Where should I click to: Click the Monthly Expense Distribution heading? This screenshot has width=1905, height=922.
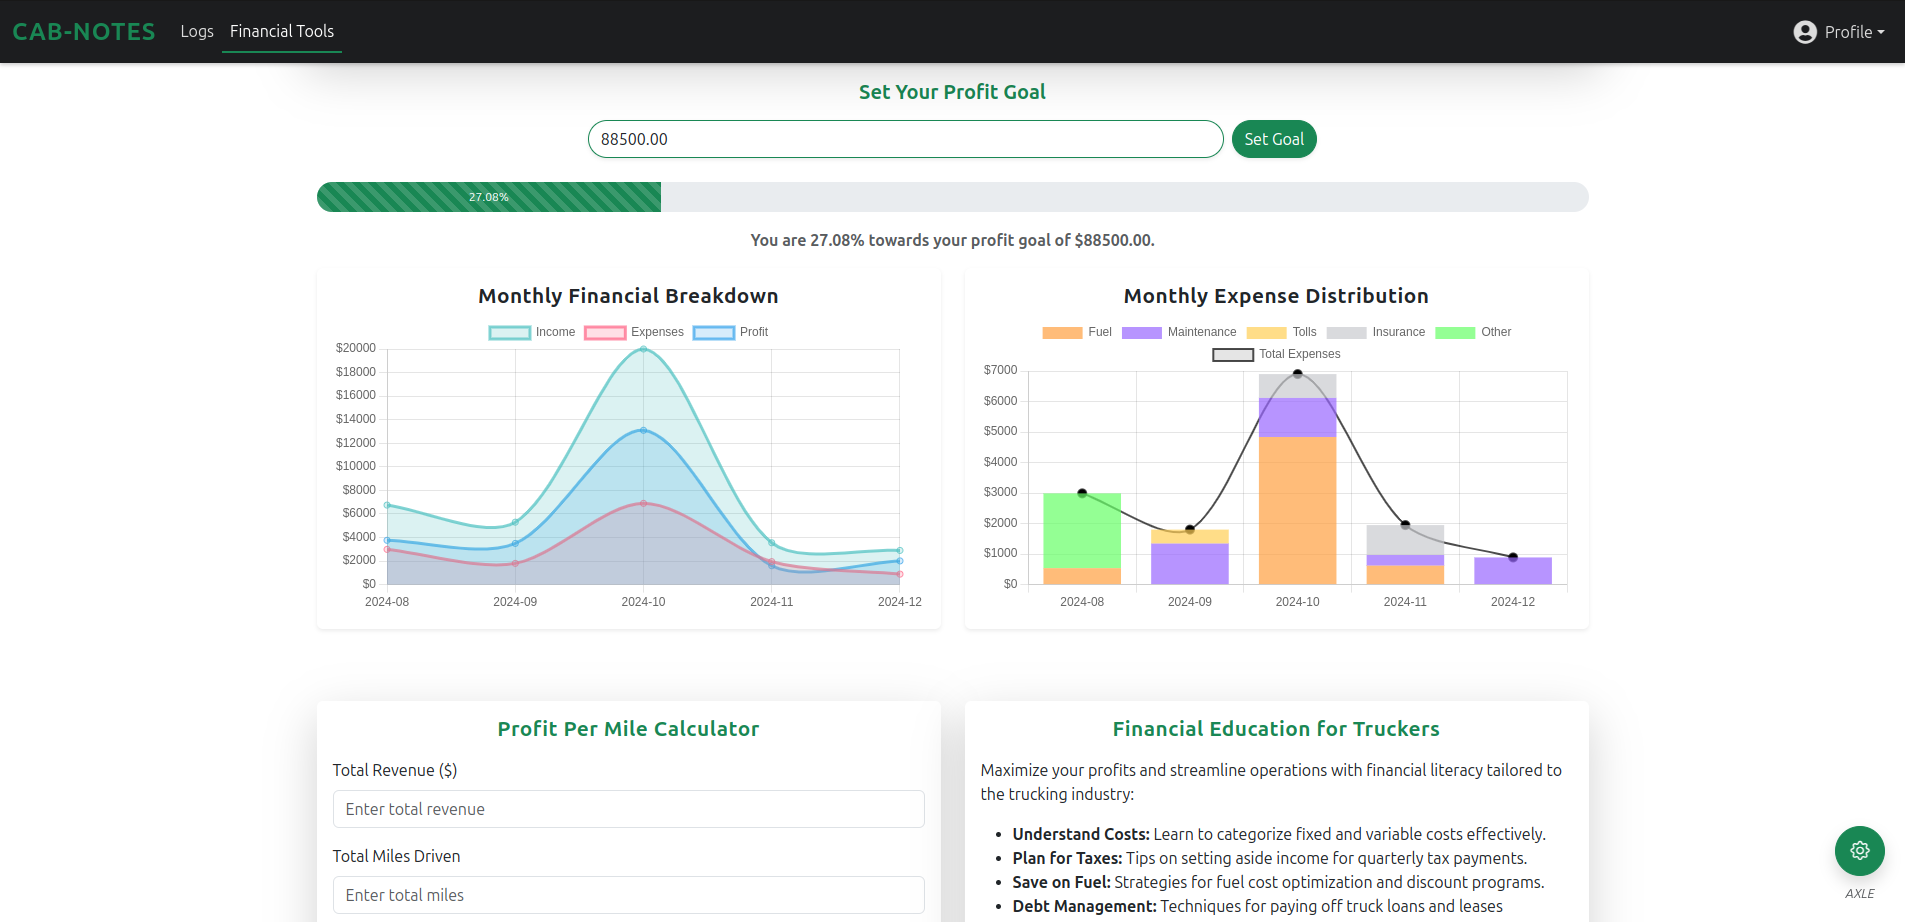click(1276, 296)
